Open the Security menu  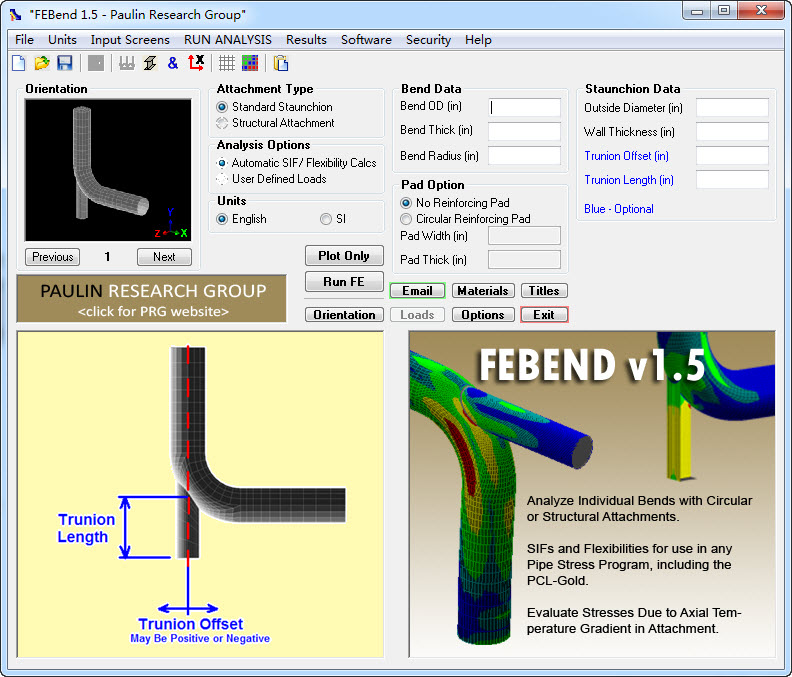click(428, 40)
